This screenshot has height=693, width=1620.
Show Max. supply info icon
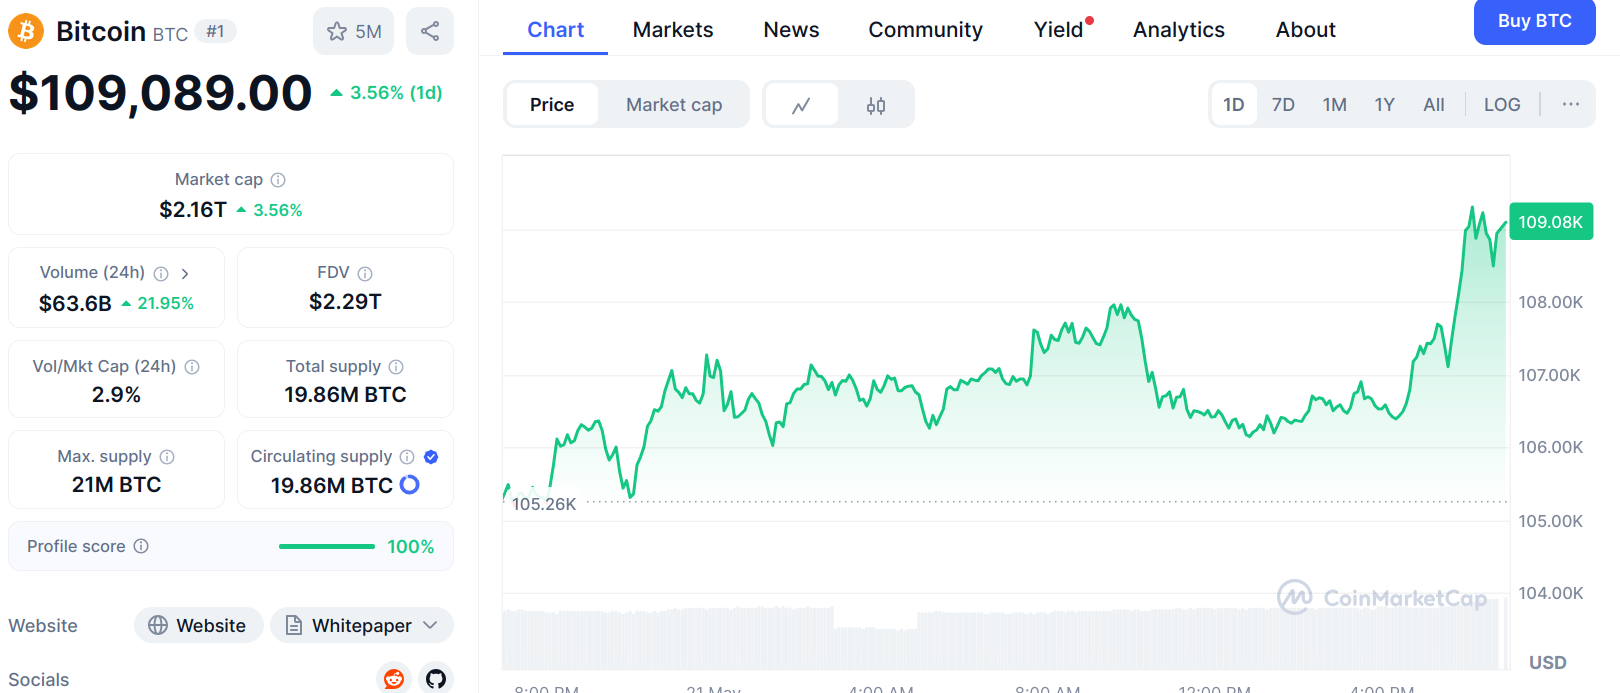[167, 457]
